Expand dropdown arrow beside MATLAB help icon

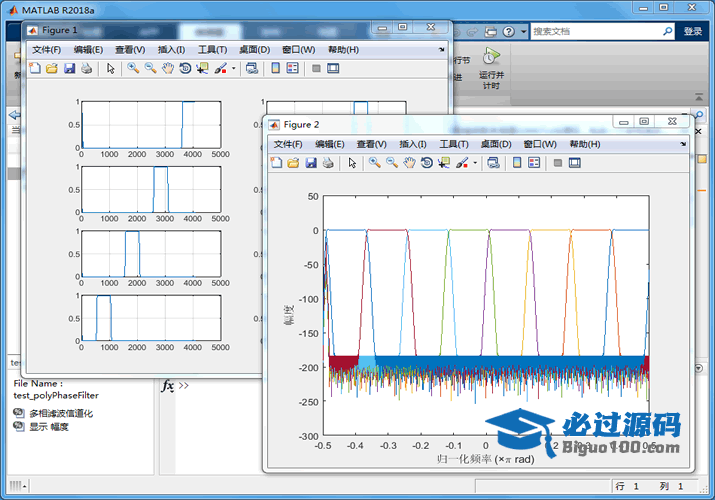tap(523, 31)
